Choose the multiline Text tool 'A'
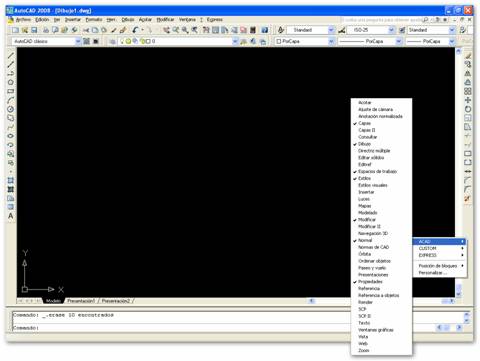Screen dimensions: 480x361 click(11, 216)
